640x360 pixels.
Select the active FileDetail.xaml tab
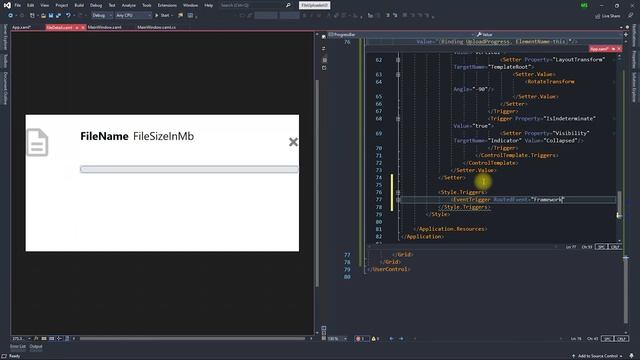(59, 27)
